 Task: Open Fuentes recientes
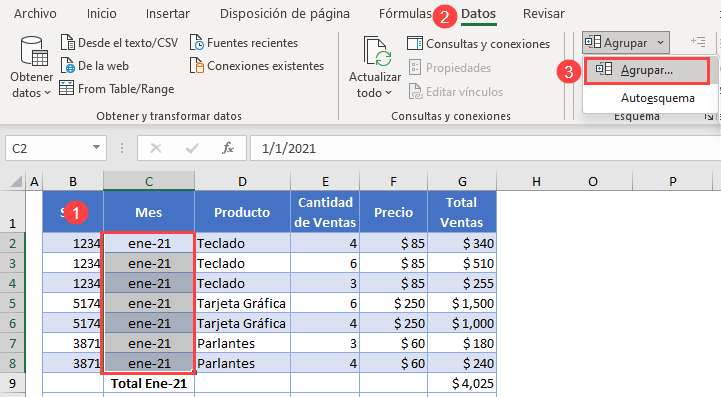tap(244, 43)
